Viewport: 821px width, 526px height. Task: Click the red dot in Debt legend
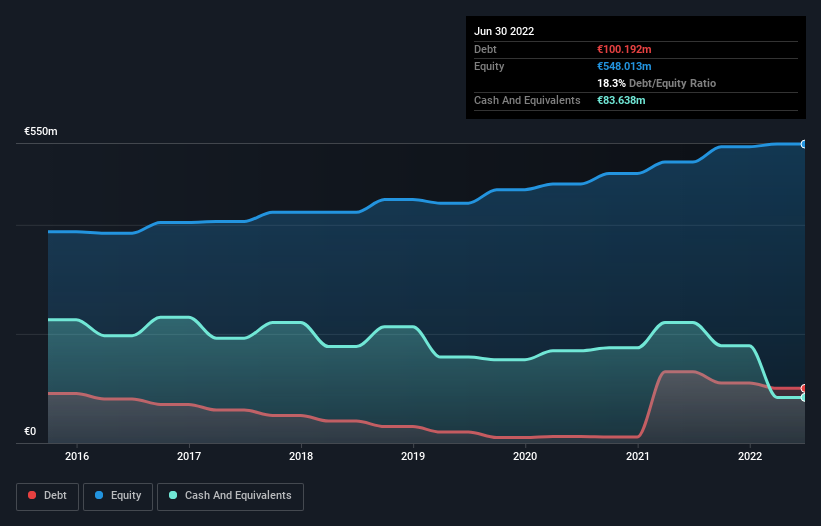point(32,495)
